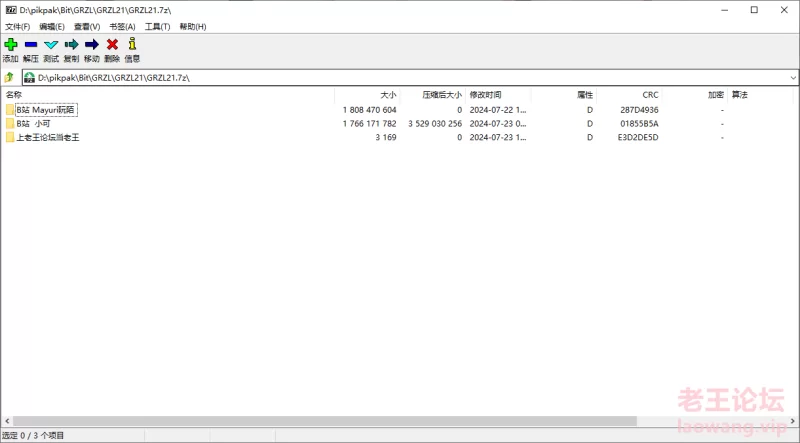The height and width of the screenshot is (443, 800).
Task: Click CRC value 287D4936
Action: pyautogui.click(x=639, y=110)
